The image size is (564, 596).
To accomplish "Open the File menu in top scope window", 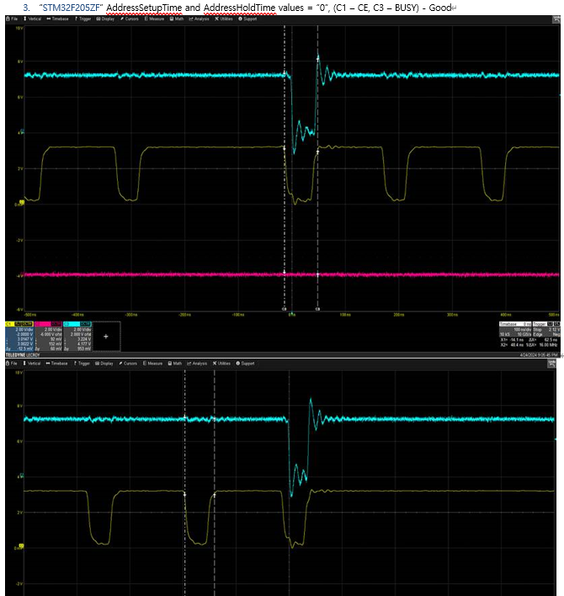I will [x=12, y=19].
